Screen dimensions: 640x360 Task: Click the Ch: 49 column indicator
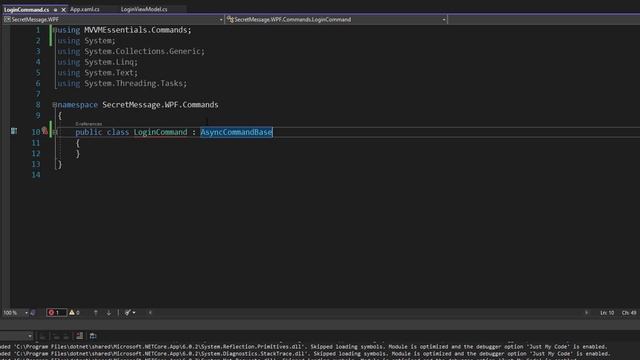pyautogui.click(x=629, y=313)
